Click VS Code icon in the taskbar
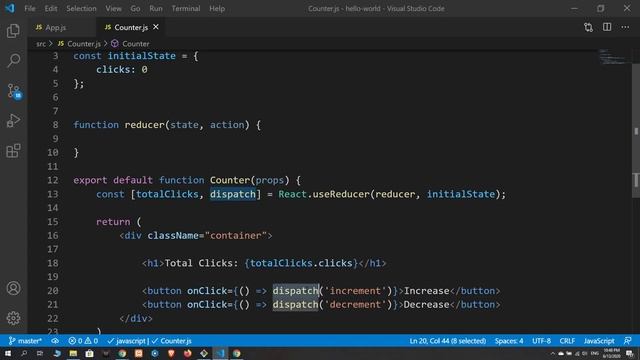Screen dimensions: 640x360 [x=220, y=353]
